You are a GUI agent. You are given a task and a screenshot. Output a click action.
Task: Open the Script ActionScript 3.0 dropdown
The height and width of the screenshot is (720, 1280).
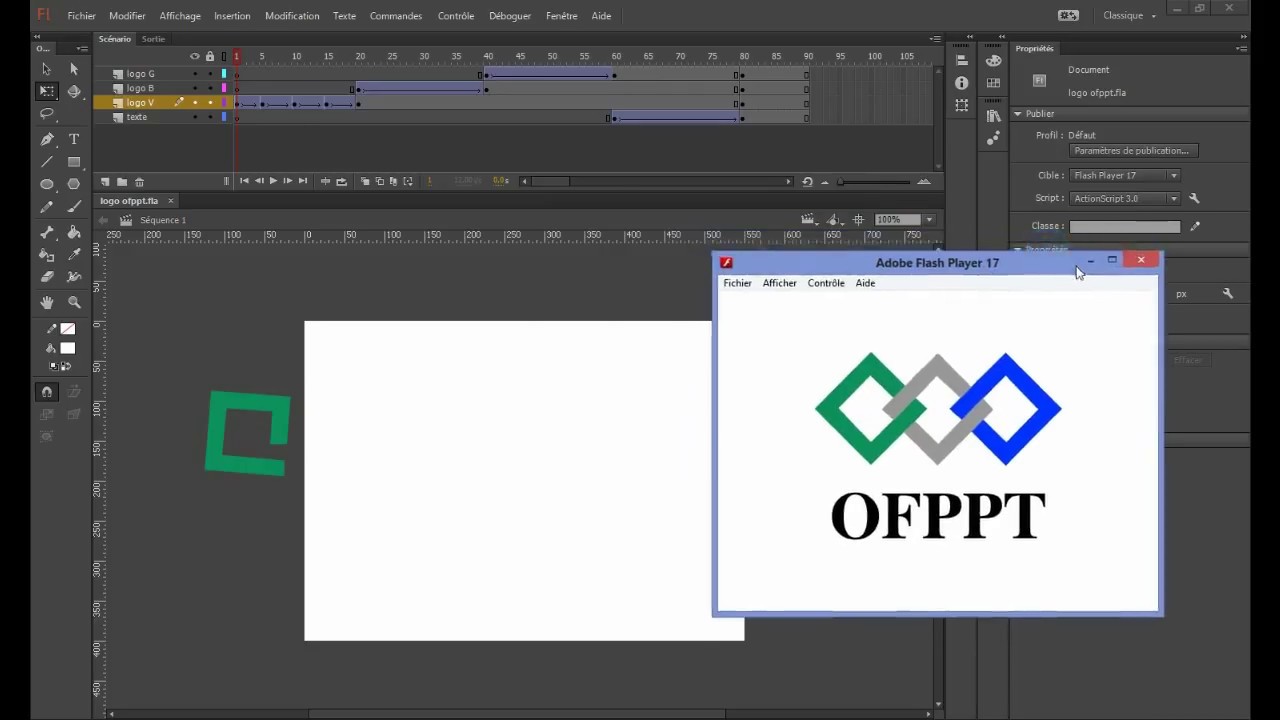[1125, 199]
